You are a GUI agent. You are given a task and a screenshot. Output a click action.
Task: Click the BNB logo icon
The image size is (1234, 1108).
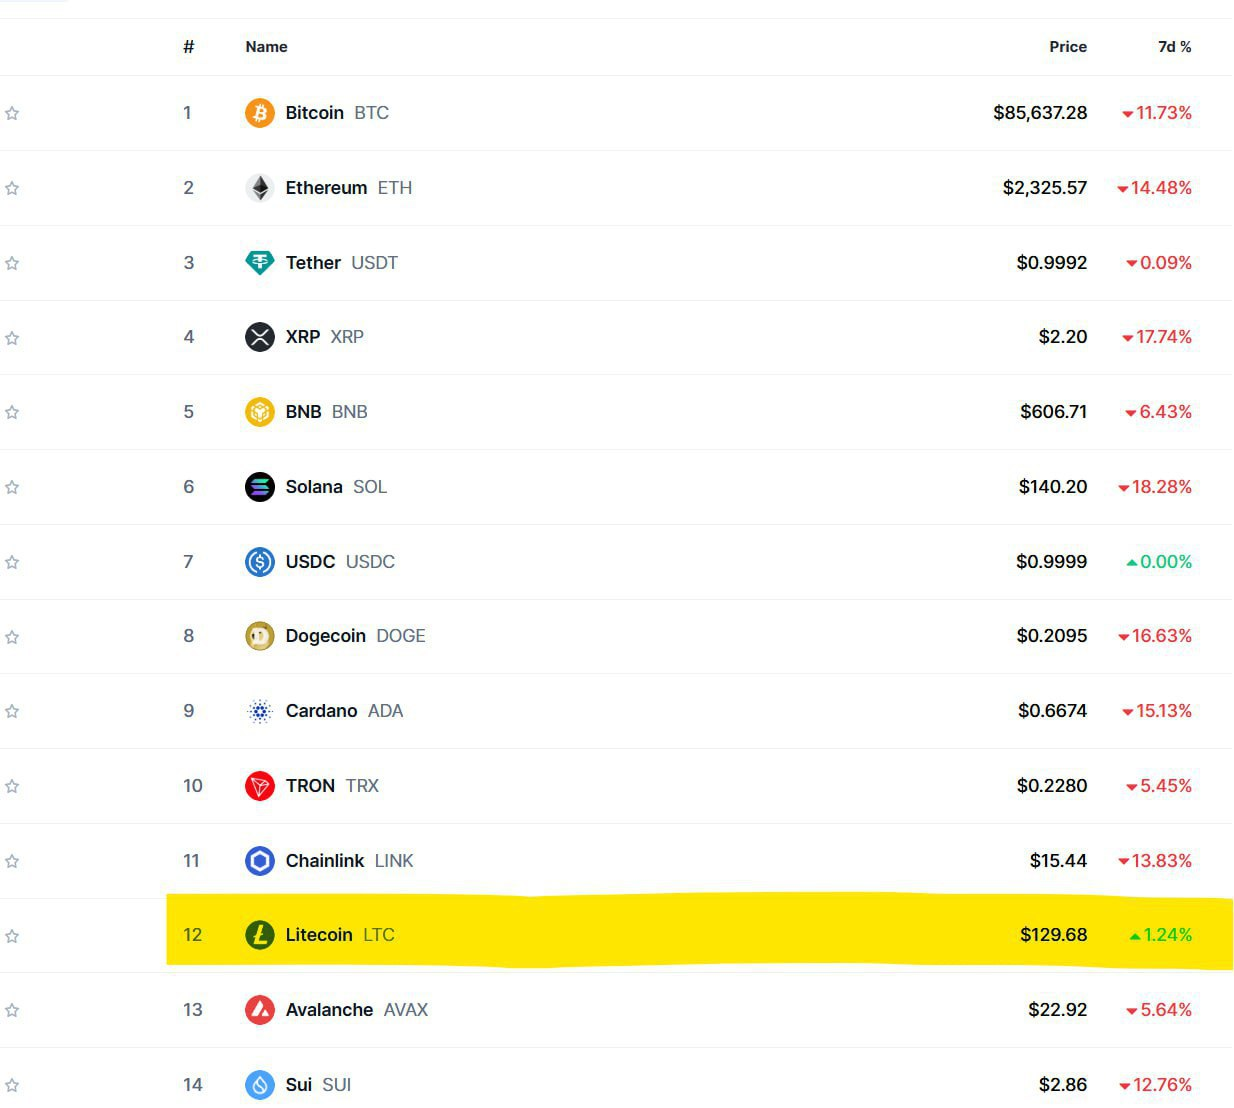pyautogui.click(x=259, y=411)
